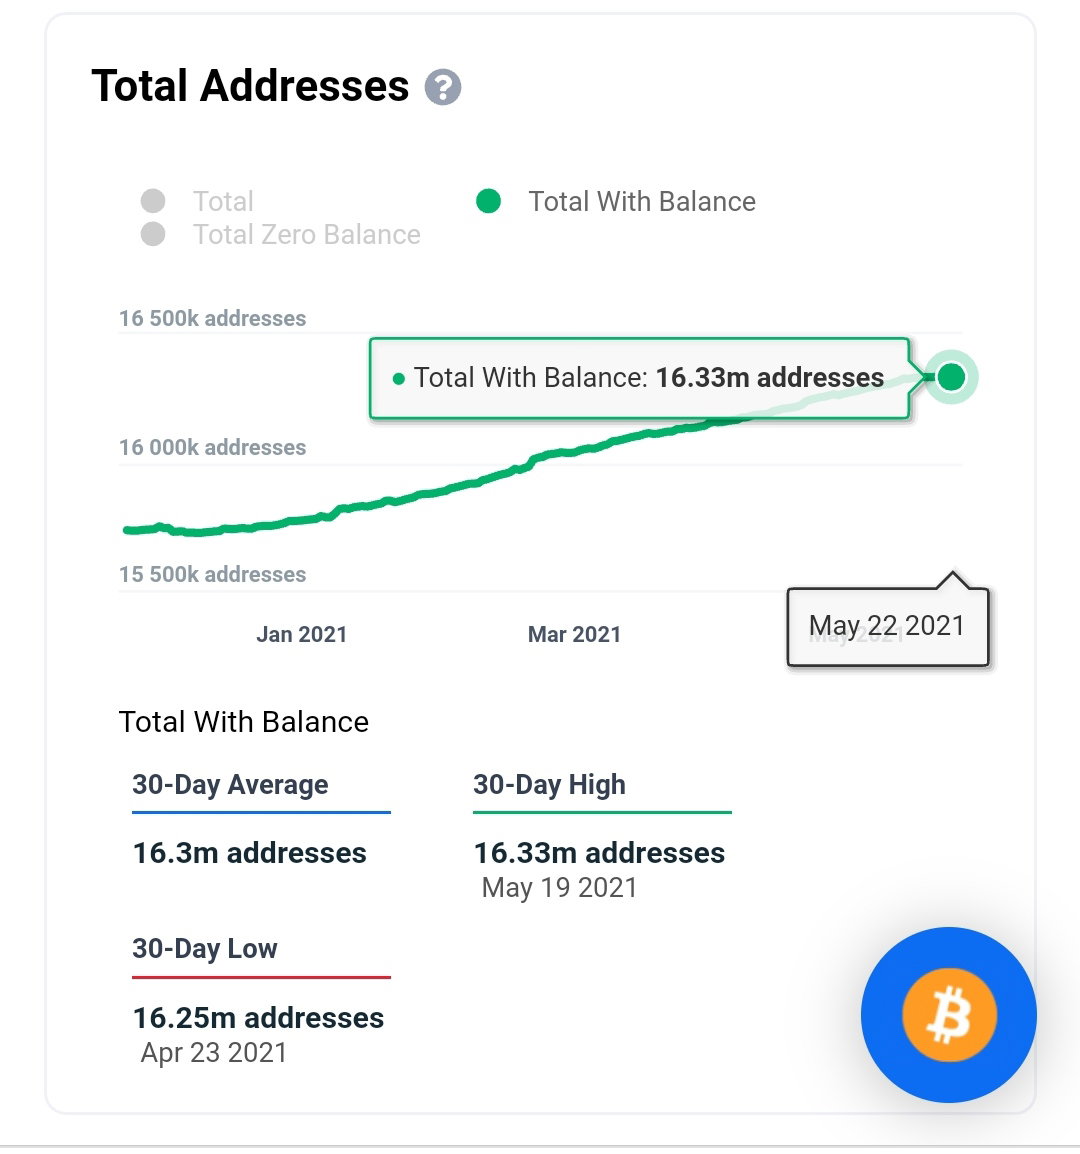Open the Total Addresses help question mark
1080x1154 pixels.
click(442, 88)
